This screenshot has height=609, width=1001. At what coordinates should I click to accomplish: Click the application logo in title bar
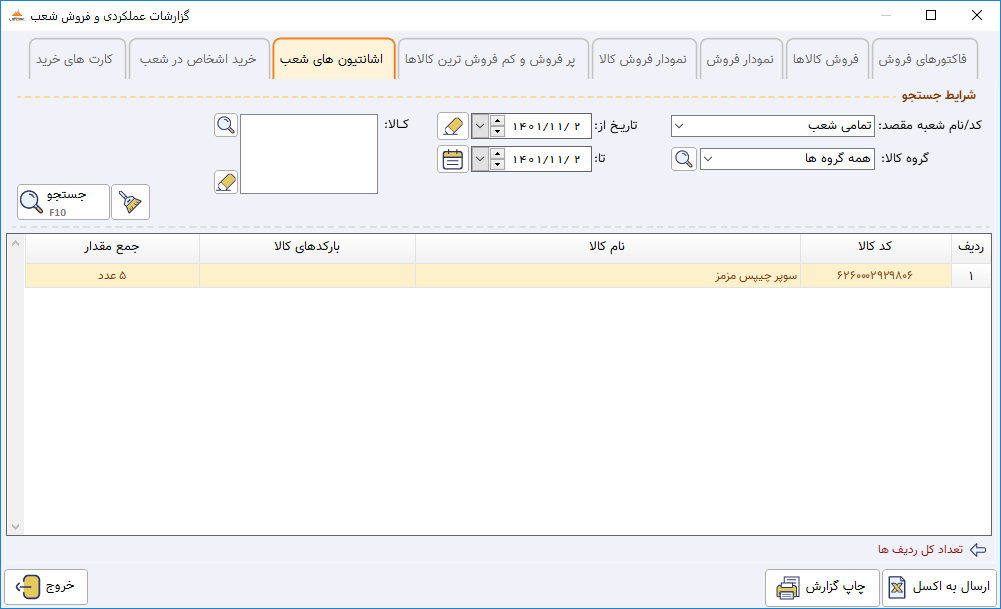pyautogui.click(x=17, y=15)
